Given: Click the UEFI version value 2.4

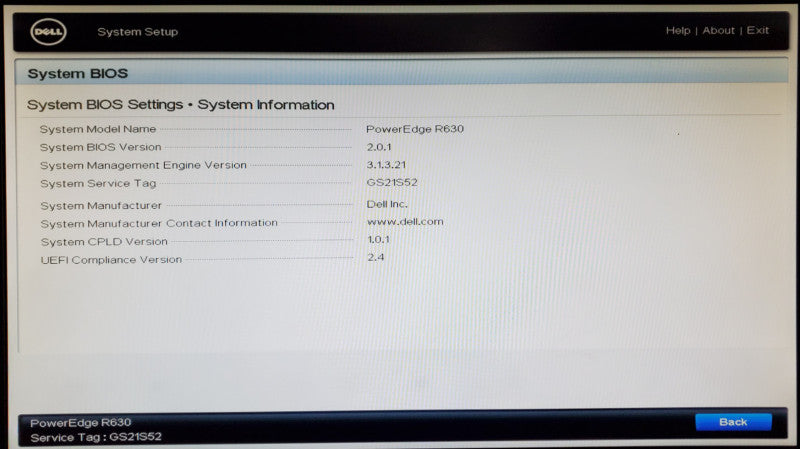Looking at the screenshot, I should tap(376, 257).
